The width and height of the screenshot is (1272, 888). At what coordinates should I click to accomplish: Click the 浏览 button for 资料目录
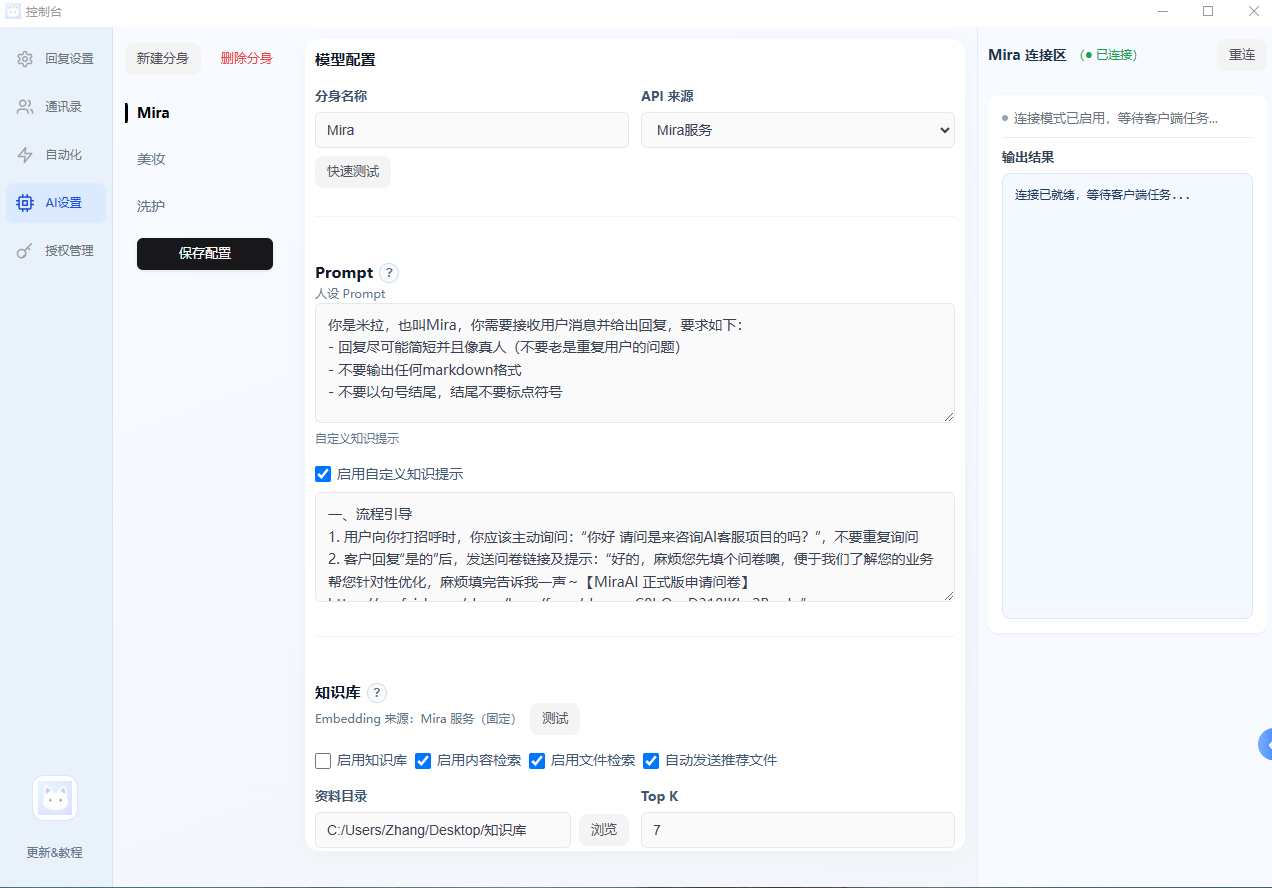point(604,830)
